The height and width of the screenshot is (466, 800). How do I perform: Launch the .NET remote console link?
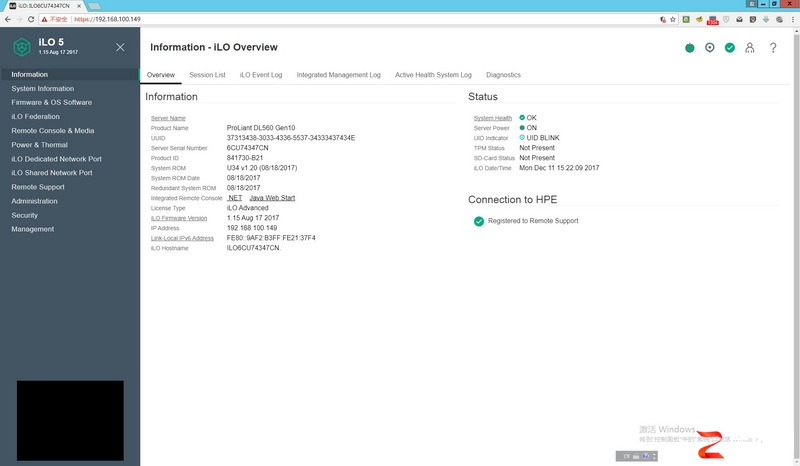[235, 198]
